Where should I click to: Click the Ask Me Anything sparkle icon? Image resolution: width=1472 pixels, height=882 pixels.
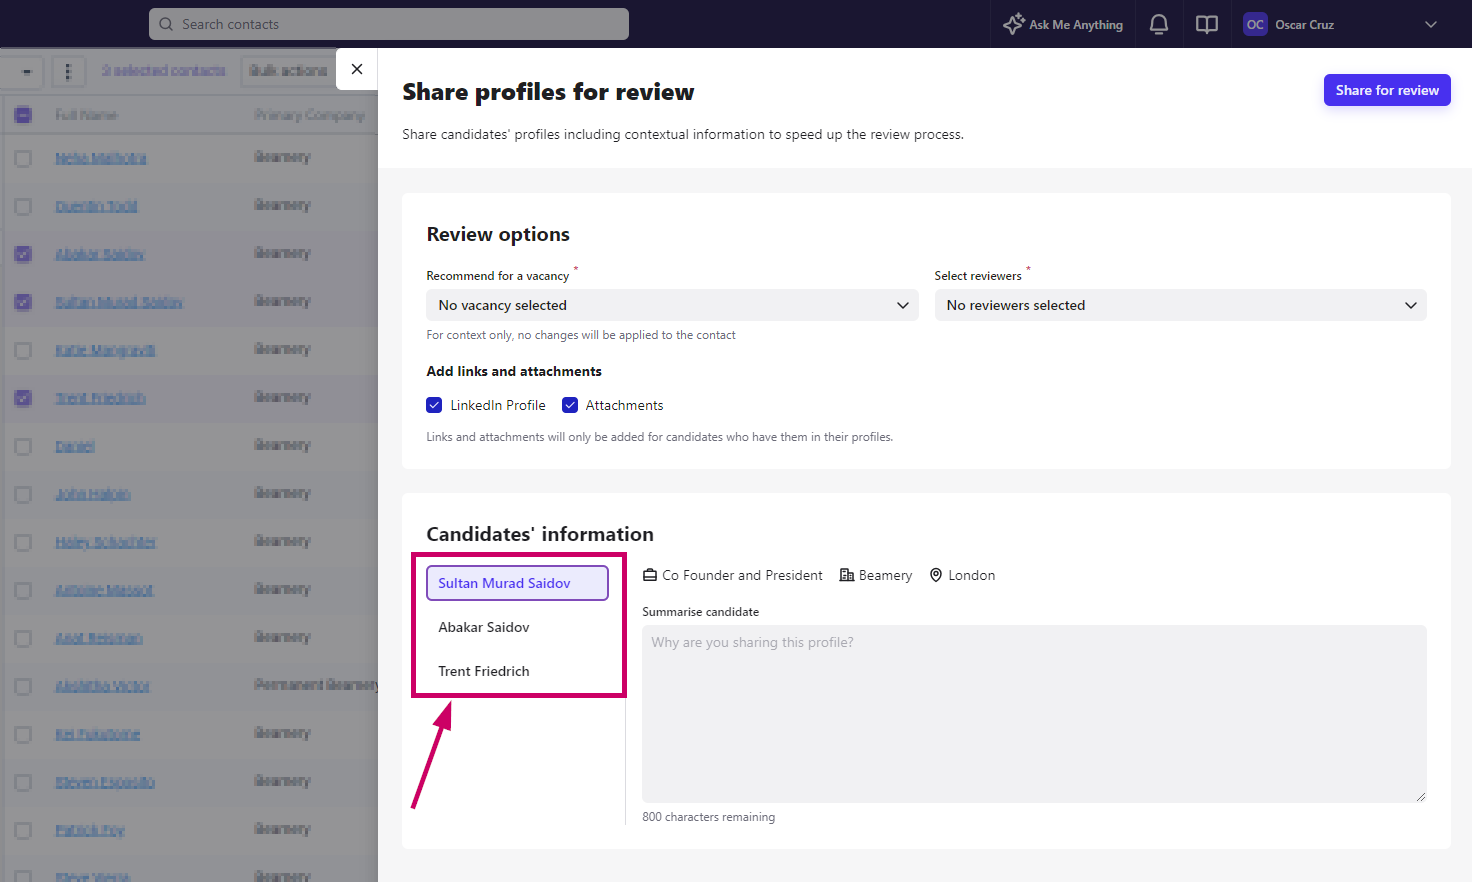click(x=1014, y=24)
